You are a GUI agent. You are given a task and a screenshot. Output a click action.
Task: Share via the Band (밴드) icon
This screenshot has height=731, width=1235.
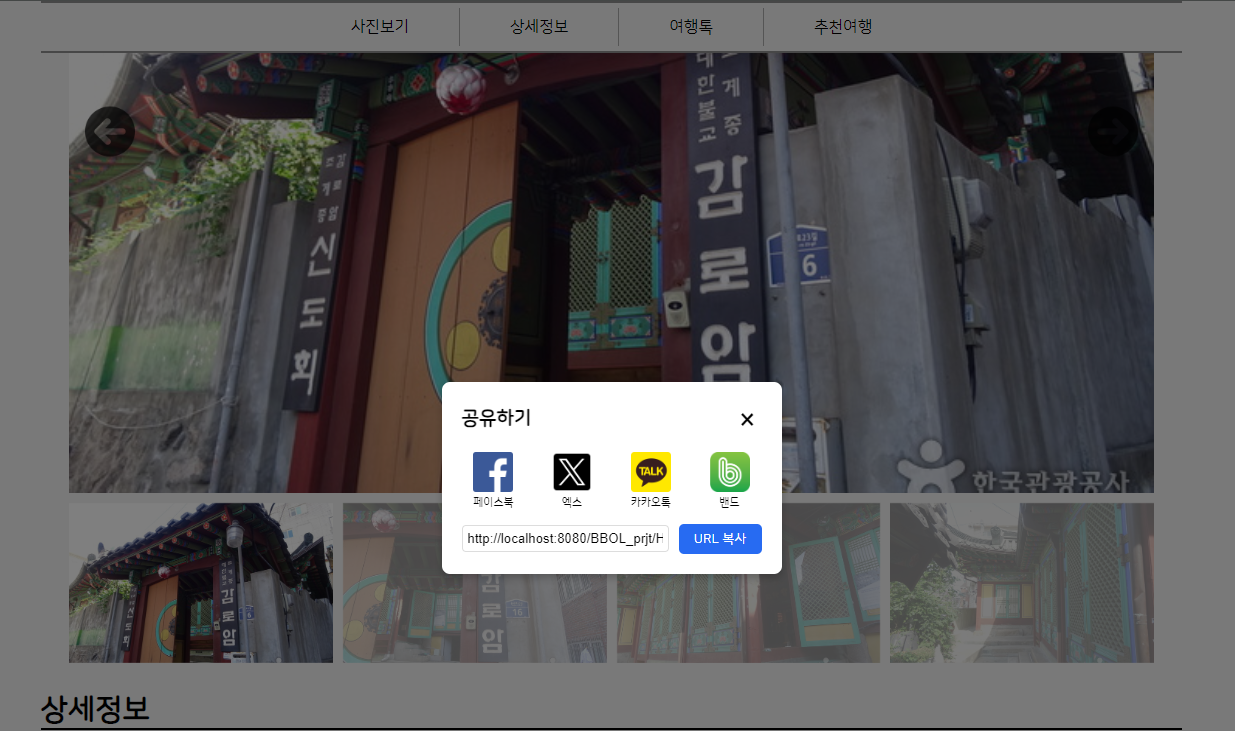[730, 472]
